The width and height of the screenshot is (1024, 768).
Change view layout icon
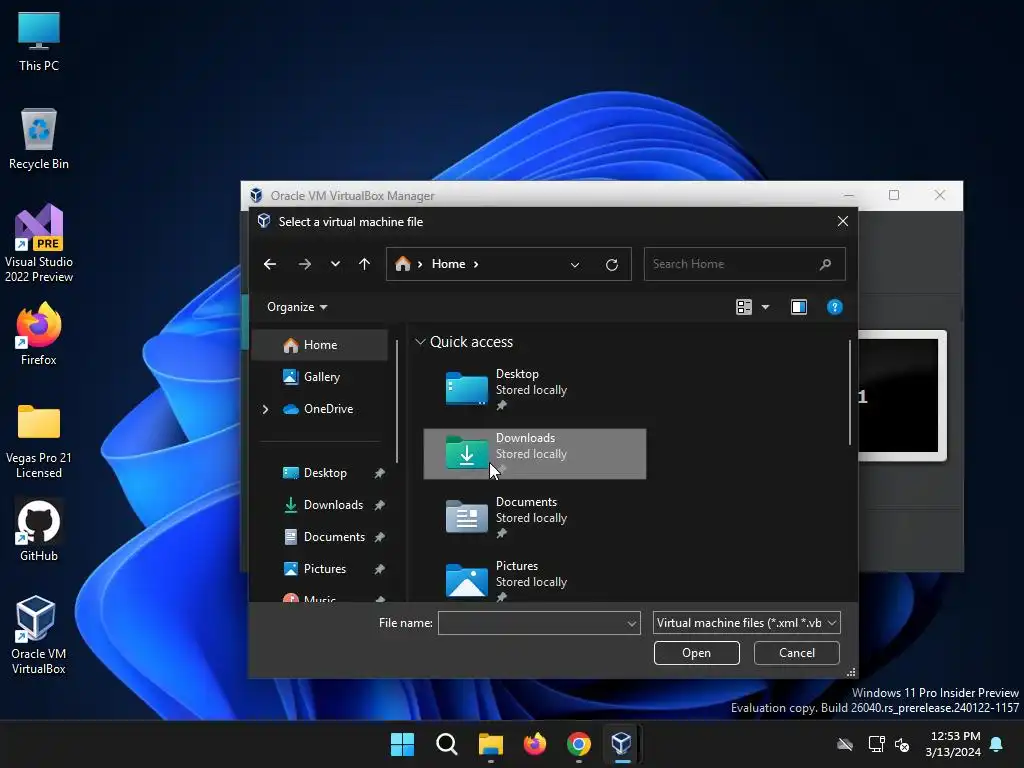pos(744,307)
